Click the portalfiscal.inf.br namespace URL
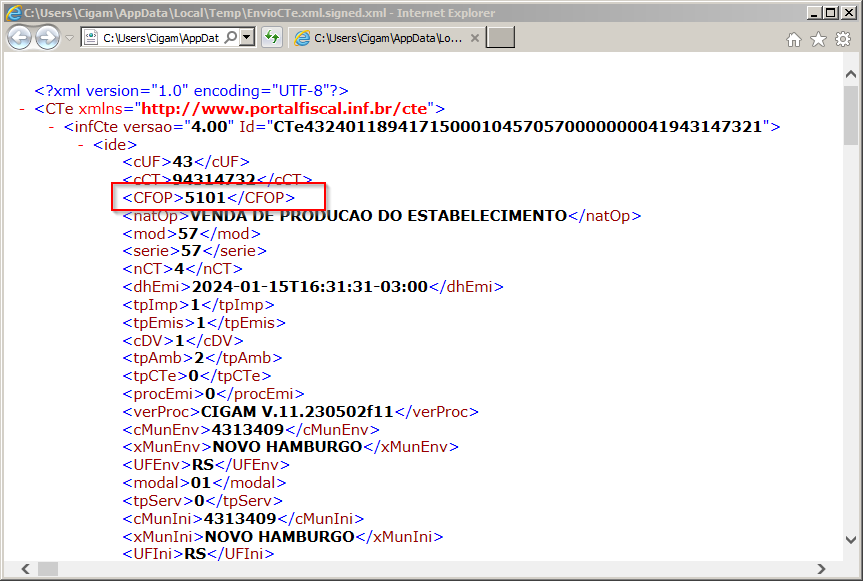 pyautogui.click(x=284, y=108)
